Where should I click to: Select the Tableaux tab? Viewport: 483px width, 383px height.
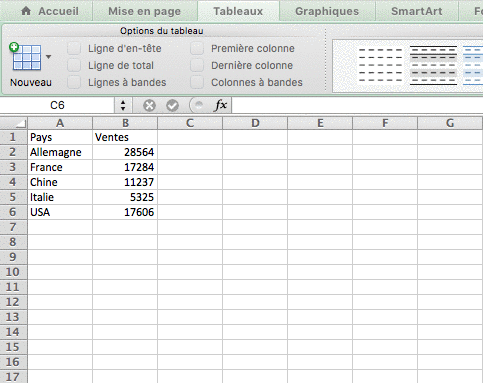coord(238,11)
